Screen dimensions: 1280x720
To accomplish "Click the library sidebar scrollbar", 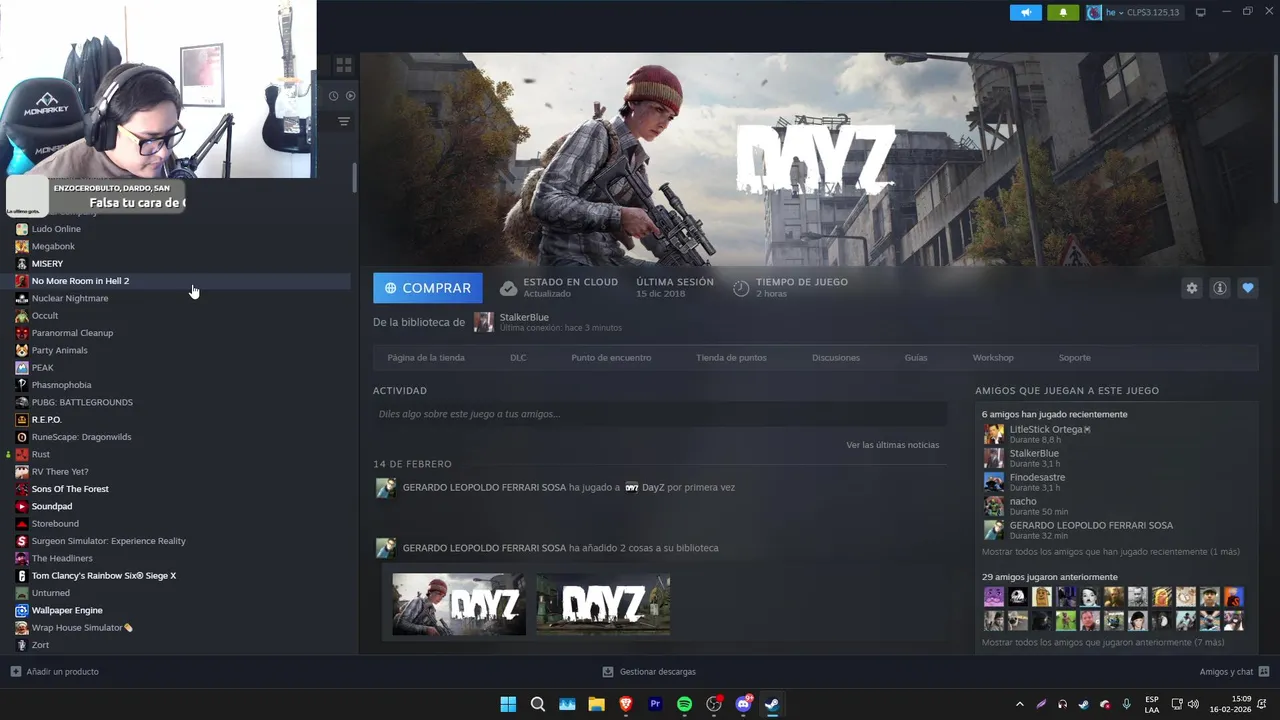I will coord(354,177).
